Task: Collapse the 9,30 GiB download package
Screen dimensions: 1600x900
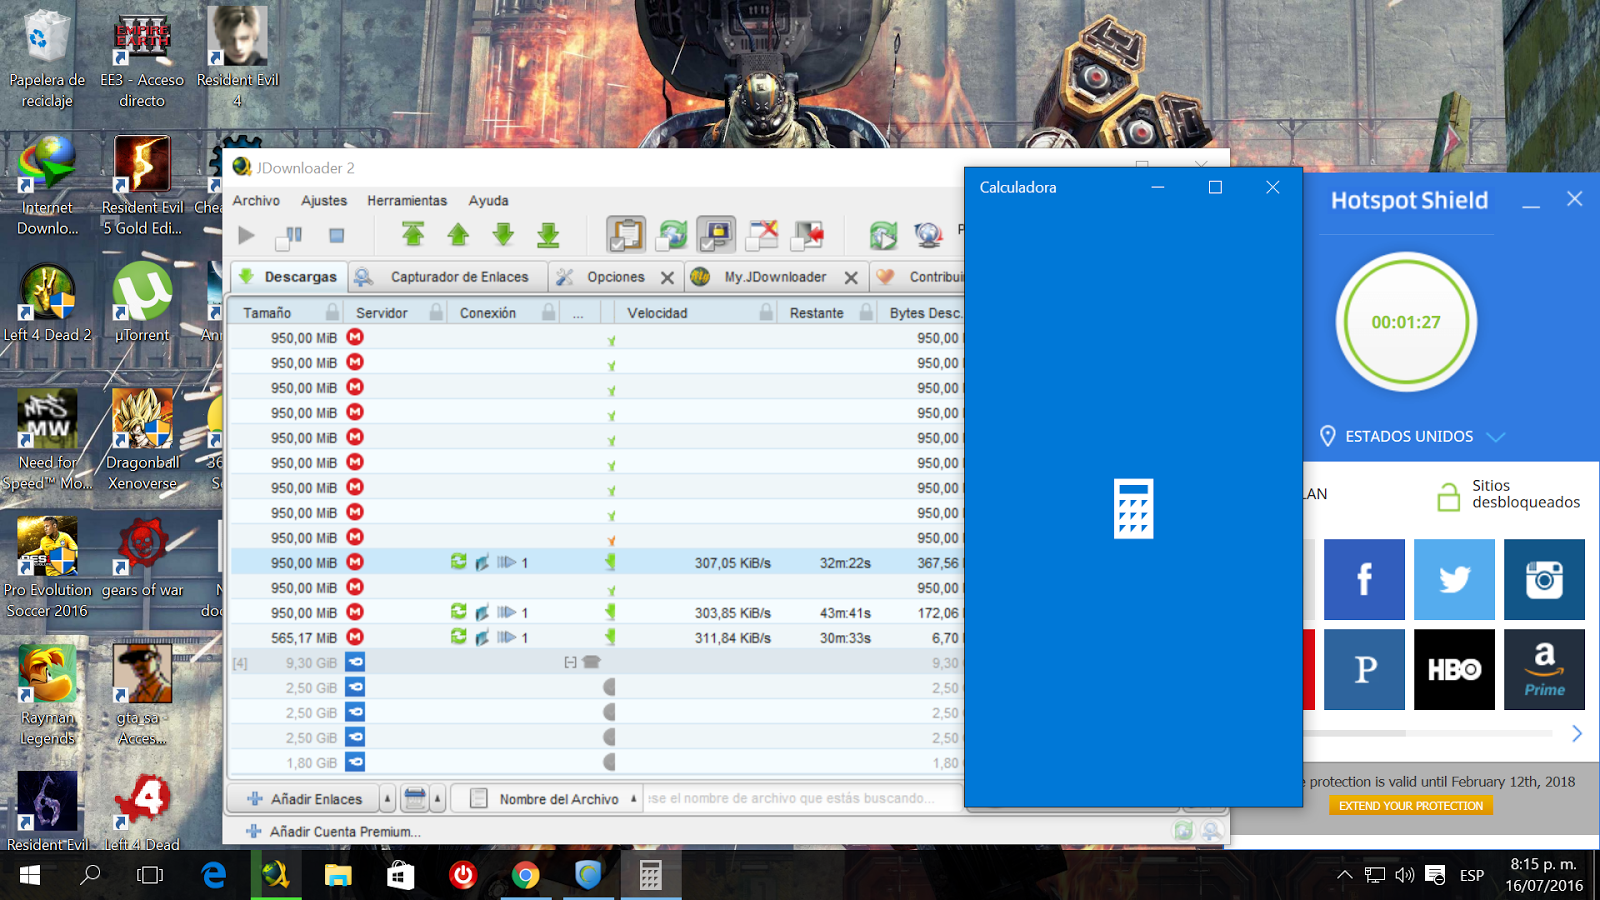Action: pyautogui.click(x=570, y=662)
